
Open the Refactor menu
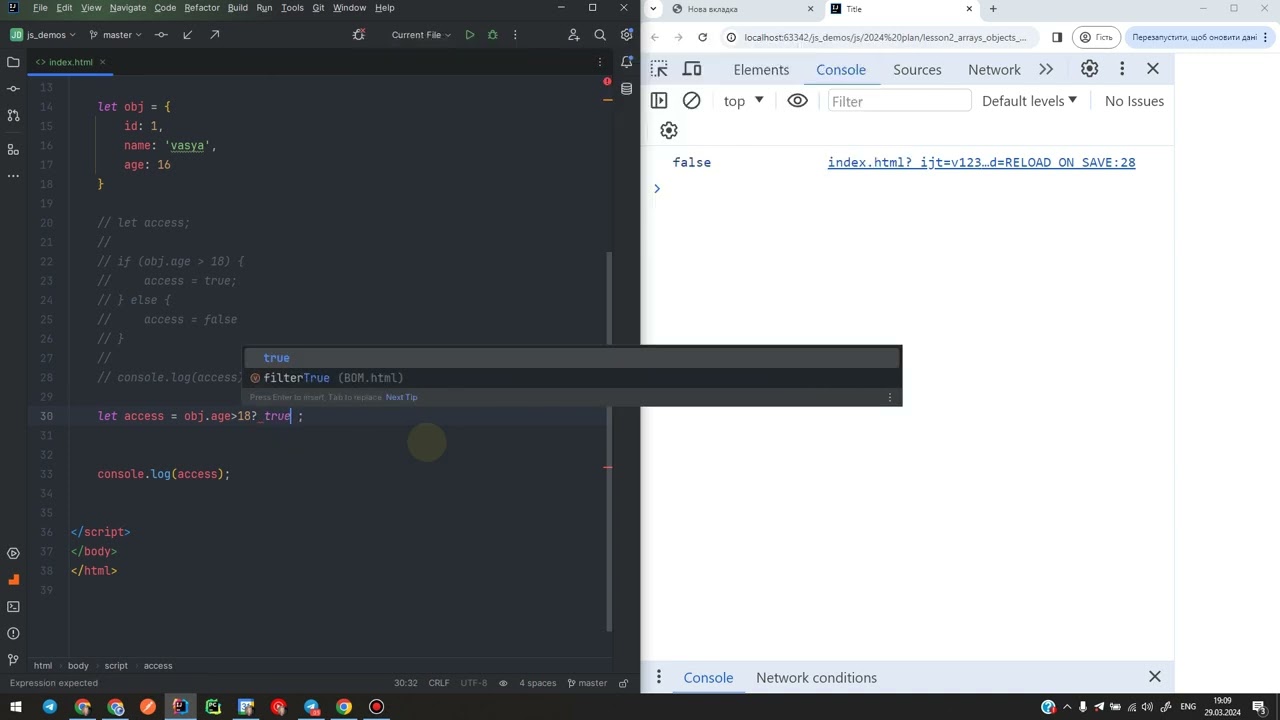(202, 7)
